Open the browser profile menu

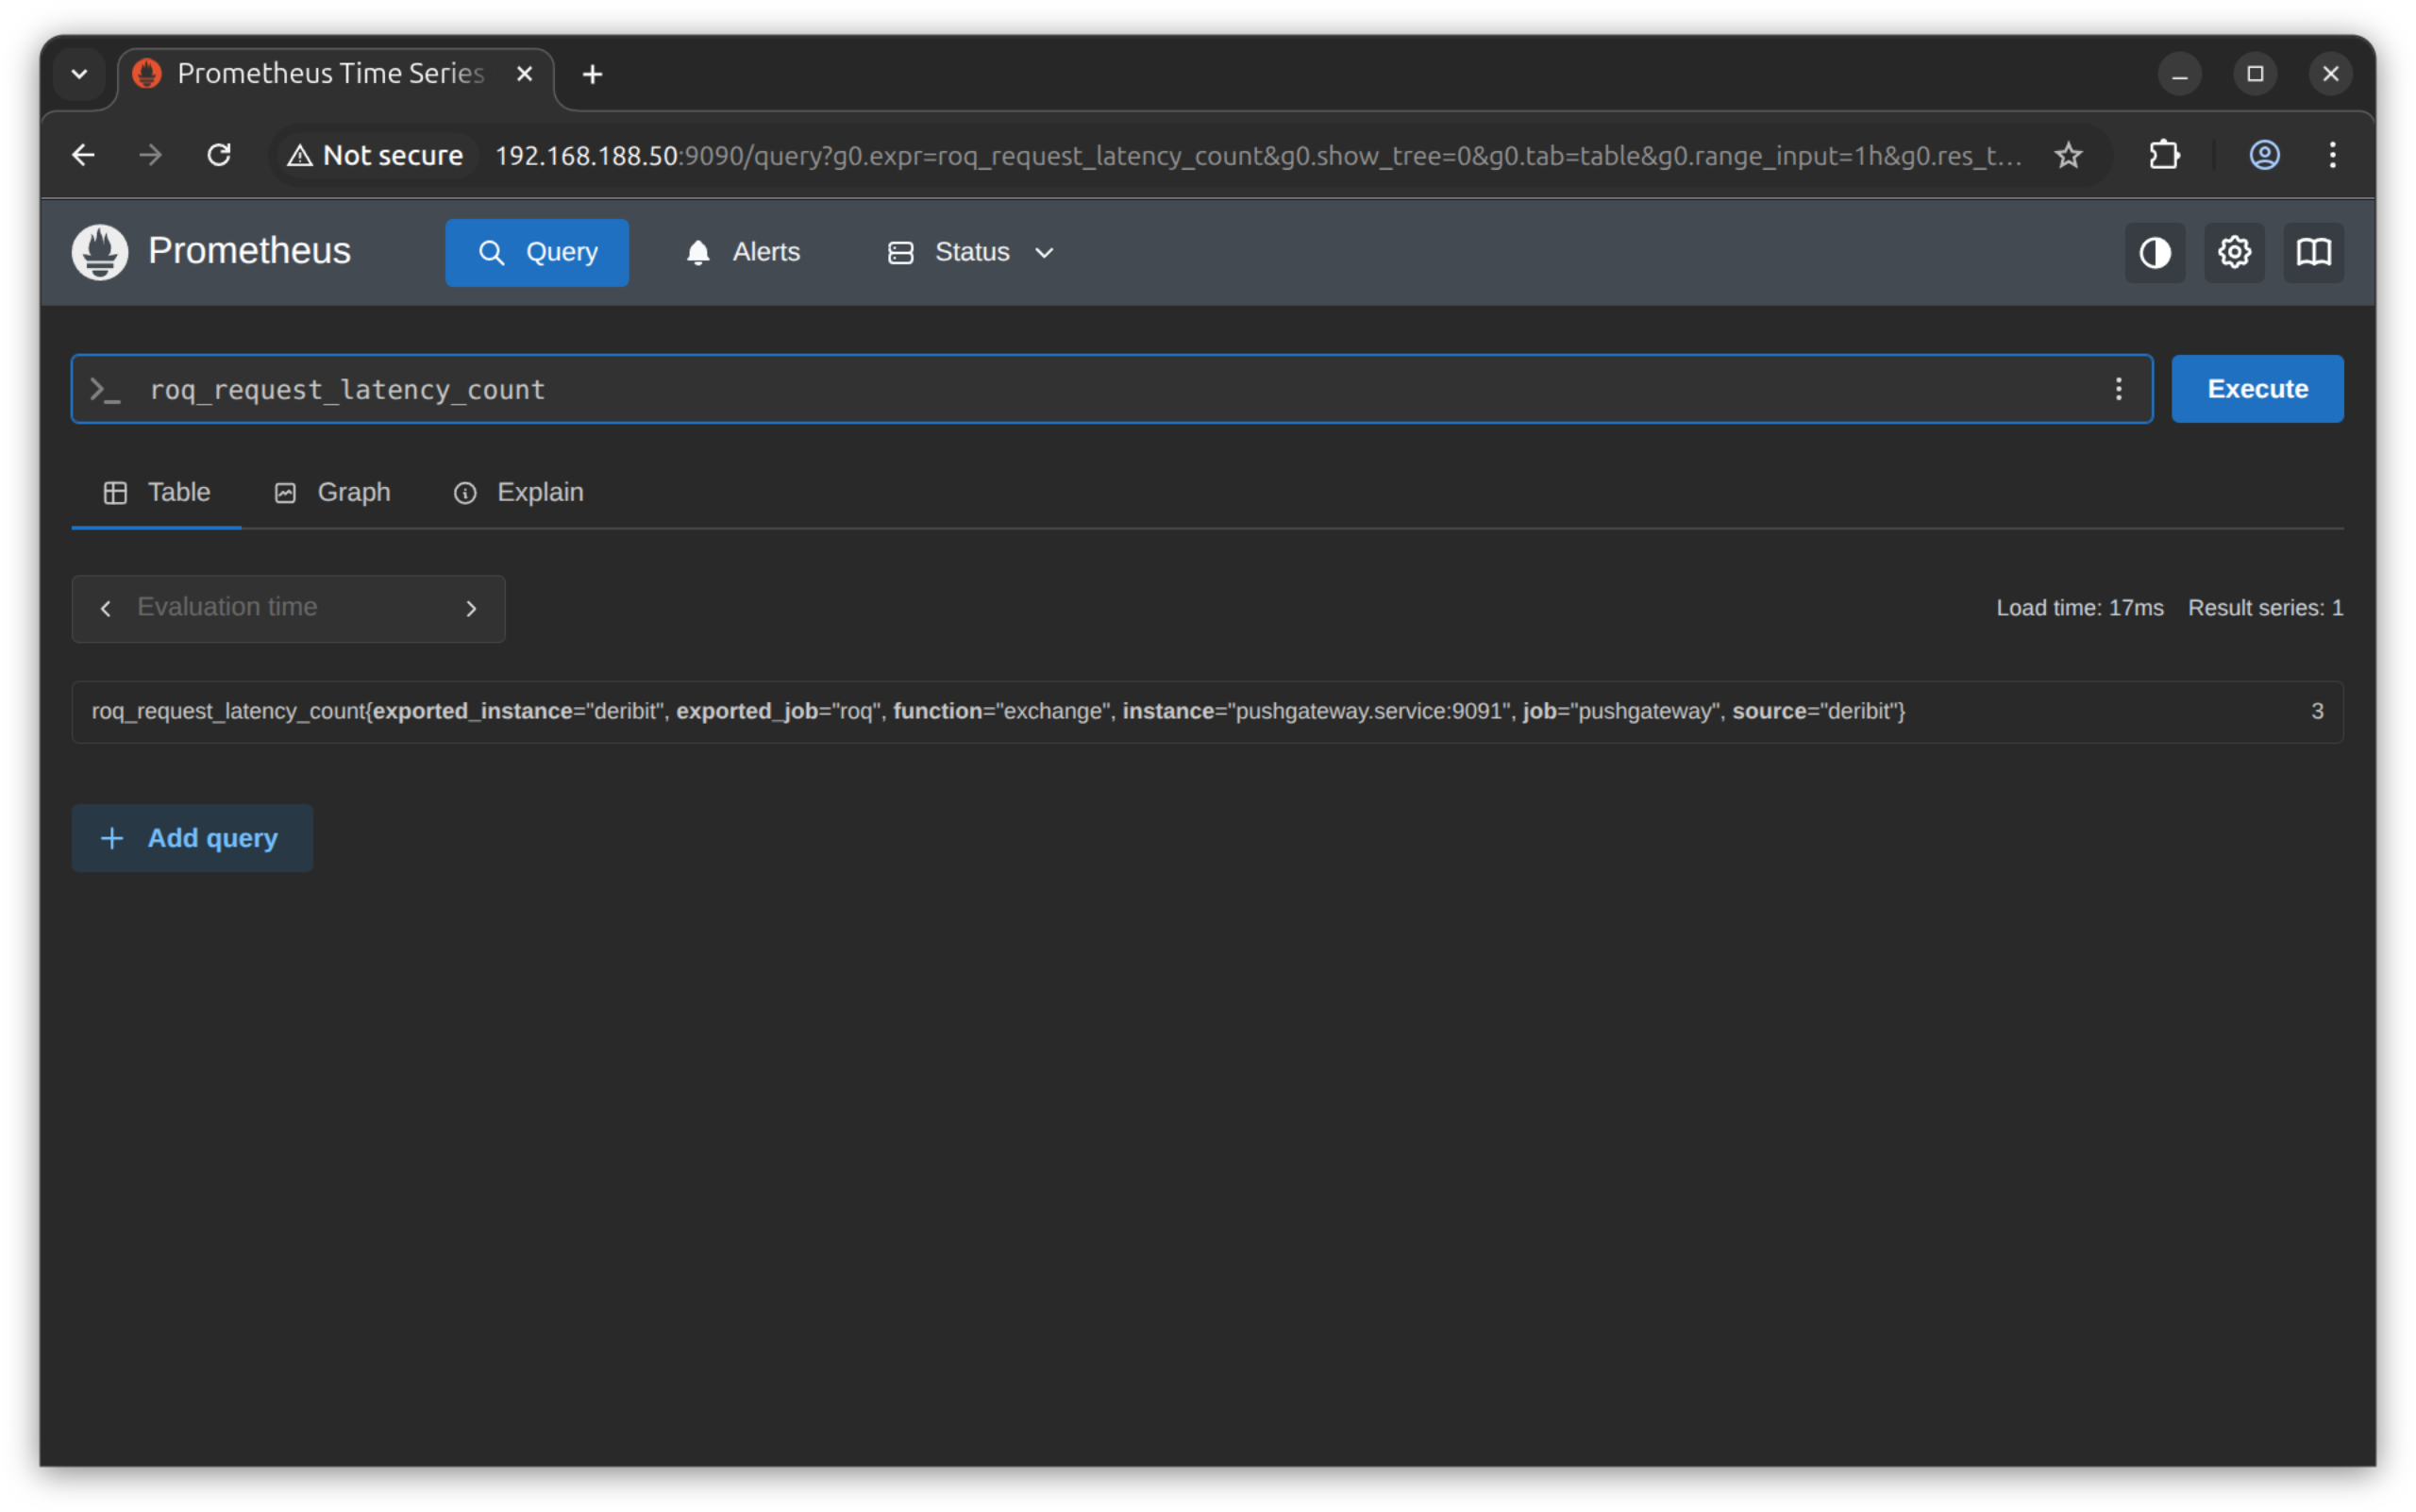click(2264, 155)
